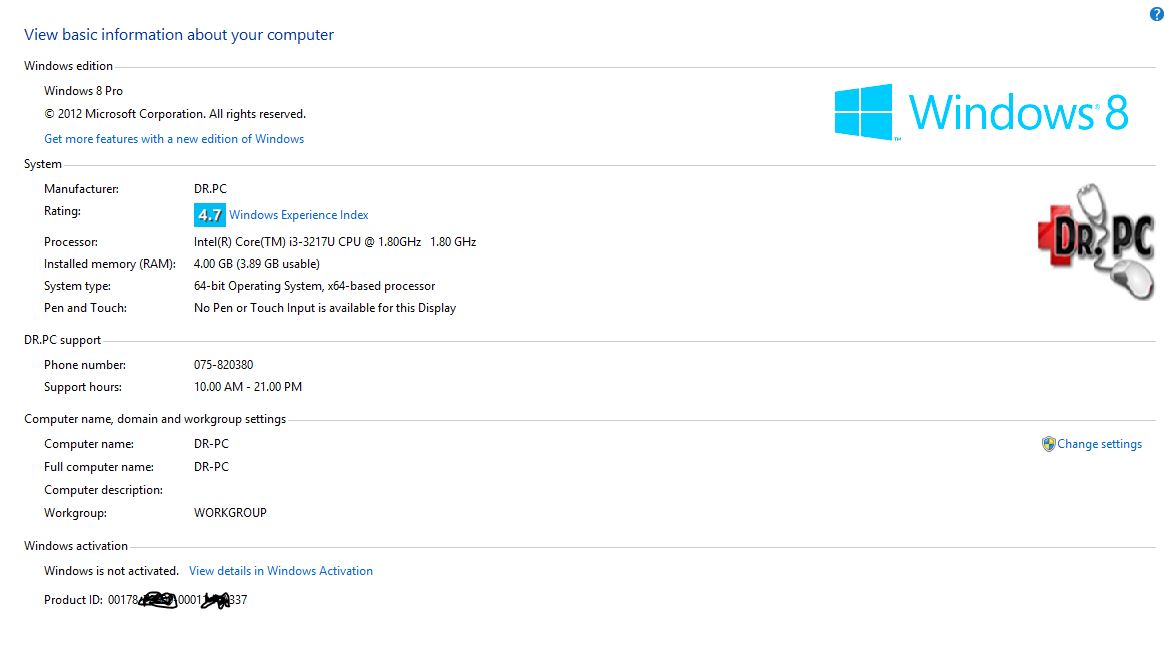Click the shield icon beside Change settings
Viewport: 1166px width, 660px height.
tap(1049, 444)
